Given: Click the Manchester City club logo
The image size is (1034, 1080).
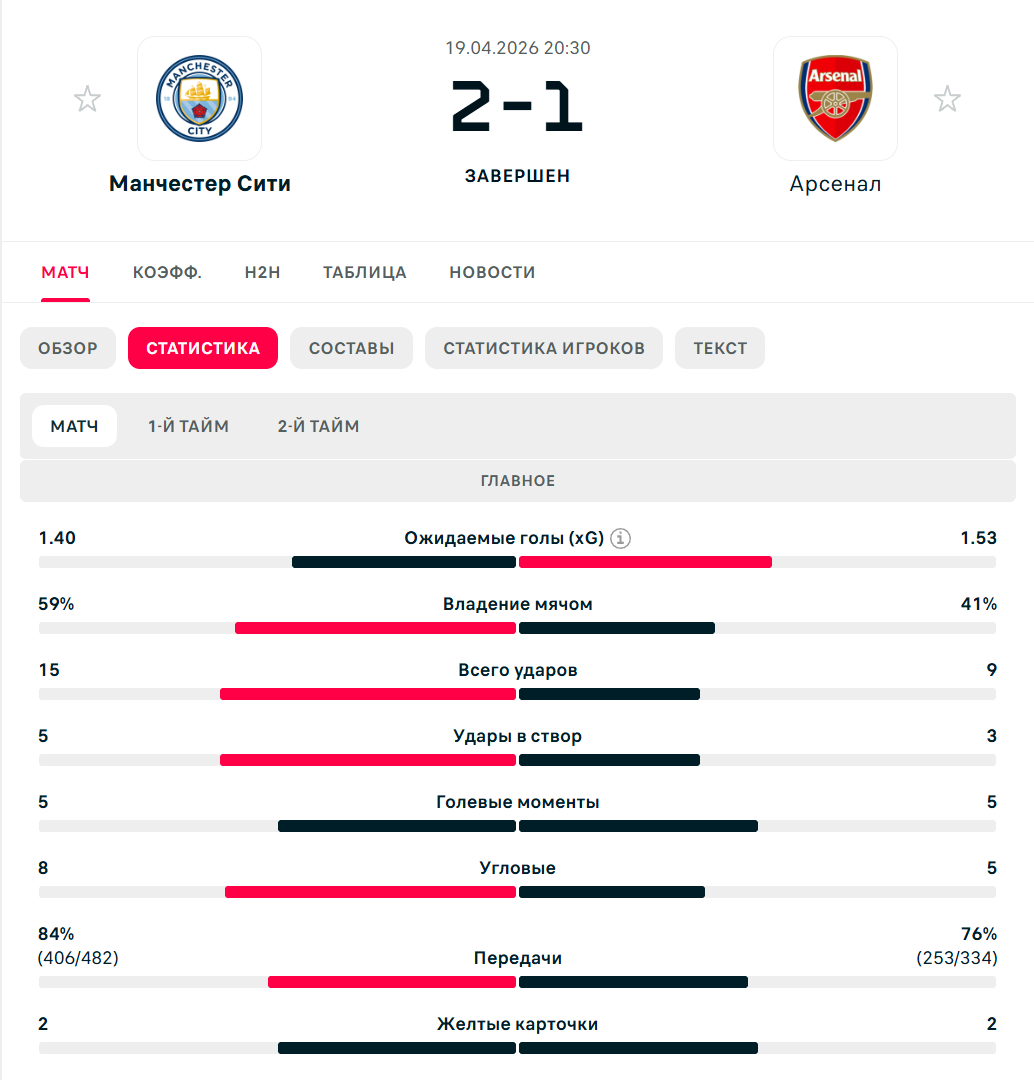Looking at the screenshot, I should 200,99.
